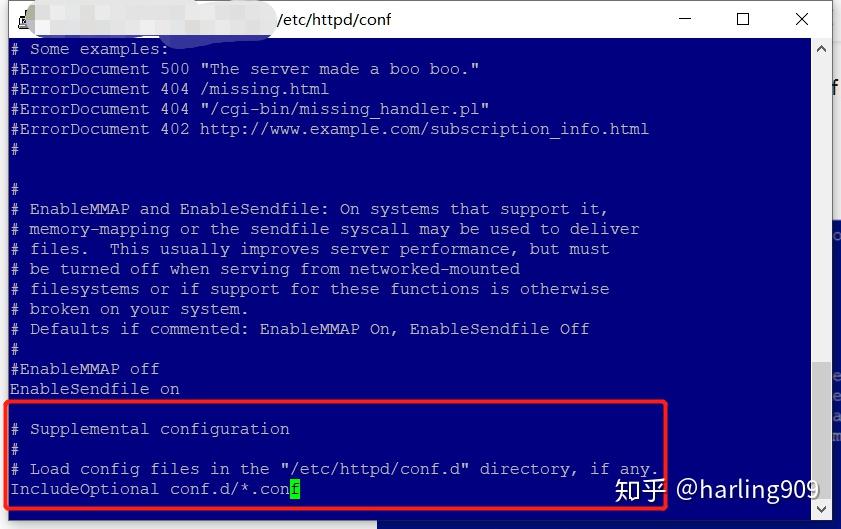This screenshot has height=529, width=841.
Task: Click the 'IncludeOptional' directive text
Action: (85, 489)
